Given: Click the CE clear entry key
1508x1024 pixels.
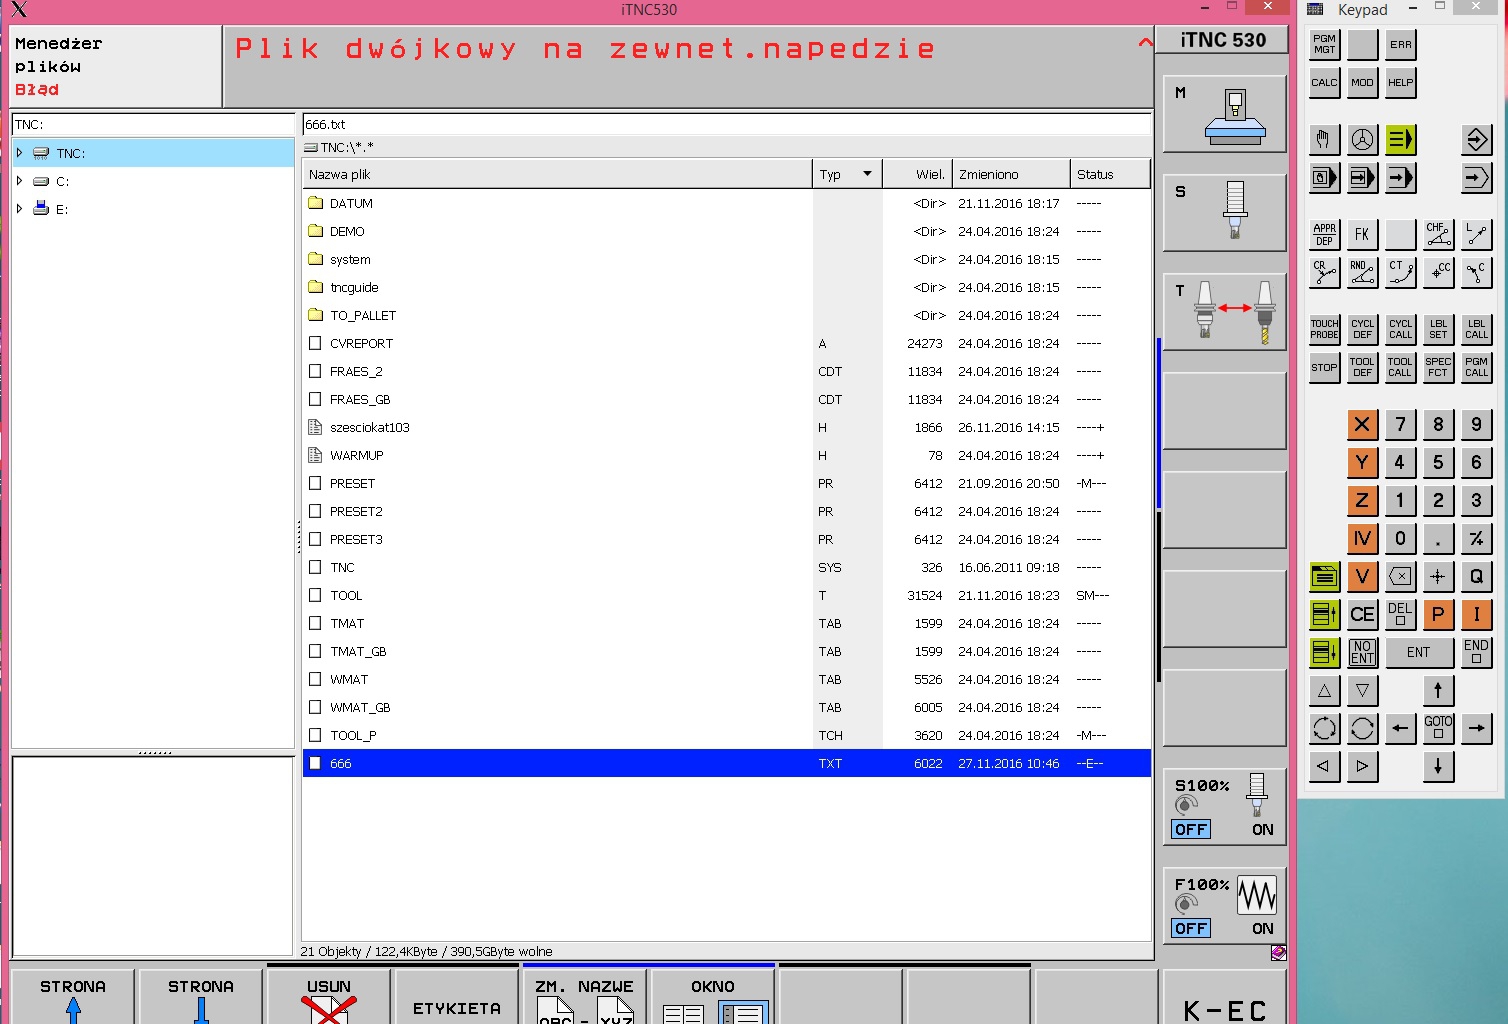Looking at the screenshot, I should coord(1362,614).
